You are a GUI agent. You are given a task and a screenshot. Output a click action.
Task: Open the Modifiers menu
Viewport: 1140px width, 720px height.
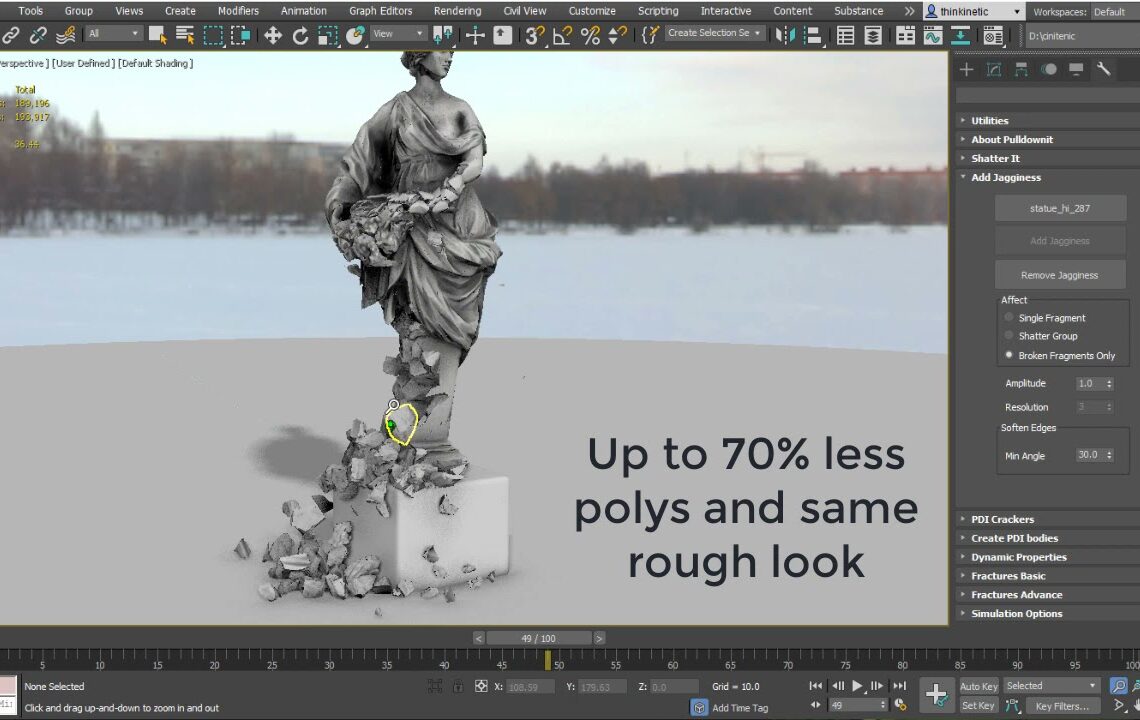tap(238, 11)
